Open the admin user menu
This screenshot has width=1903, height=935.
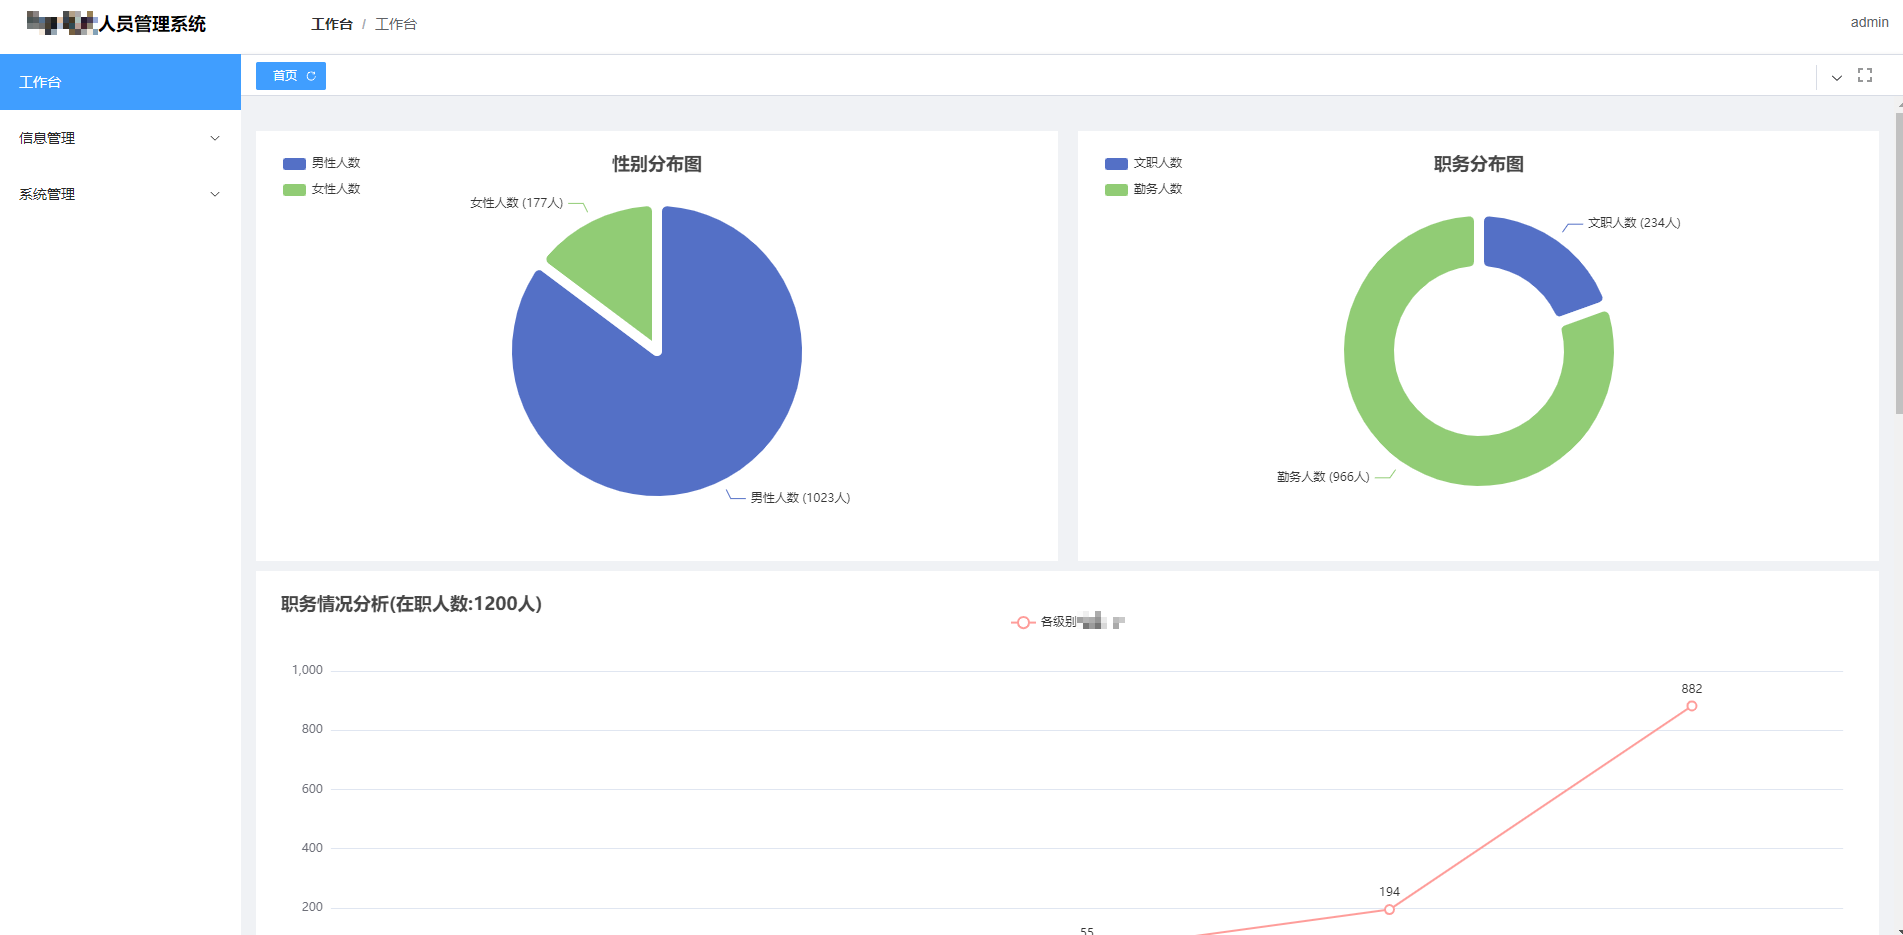pyautogui.click(x=1869, y=22)
